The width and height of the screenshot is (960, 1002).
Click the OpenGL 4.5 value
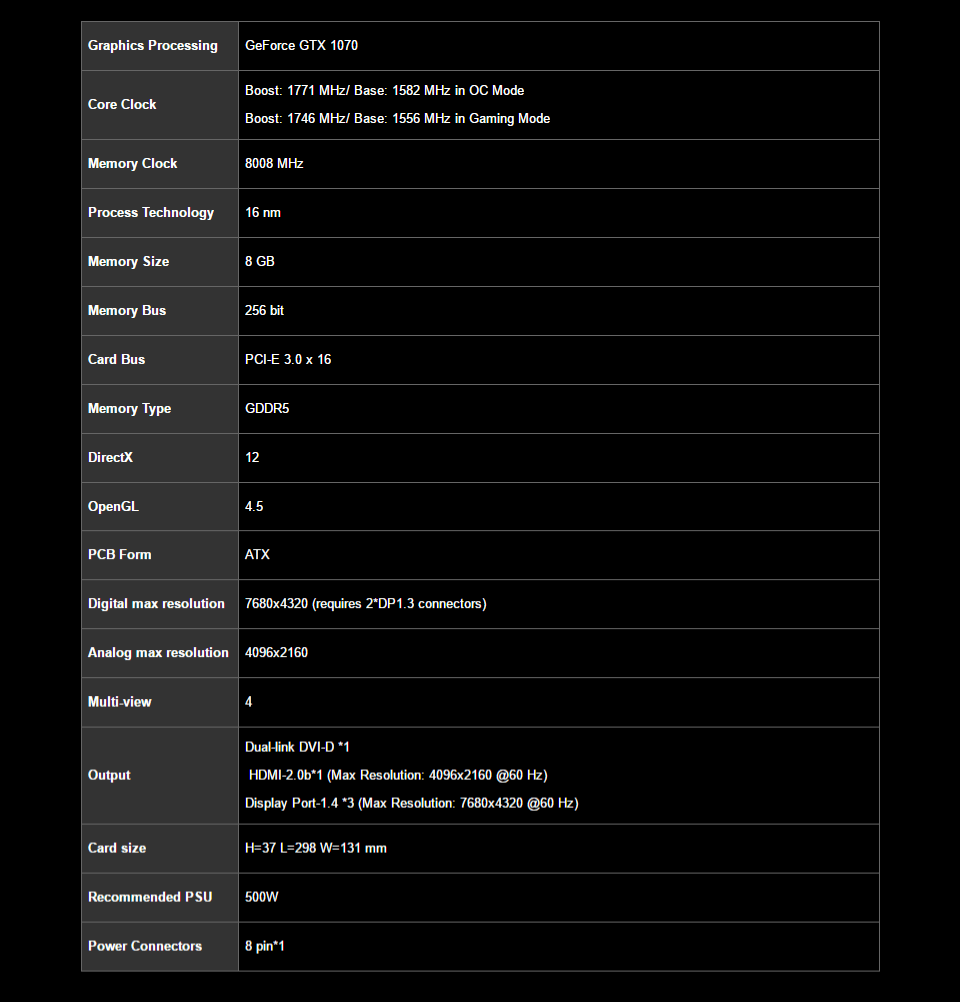[254, 507]
